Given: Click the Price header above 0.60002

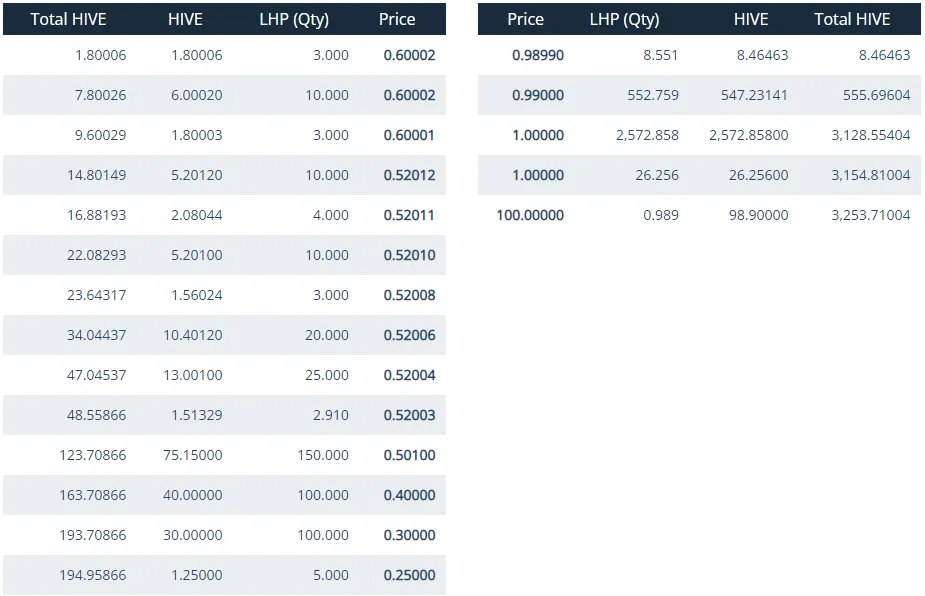Looking at the screenshot, I should [397, 19].
